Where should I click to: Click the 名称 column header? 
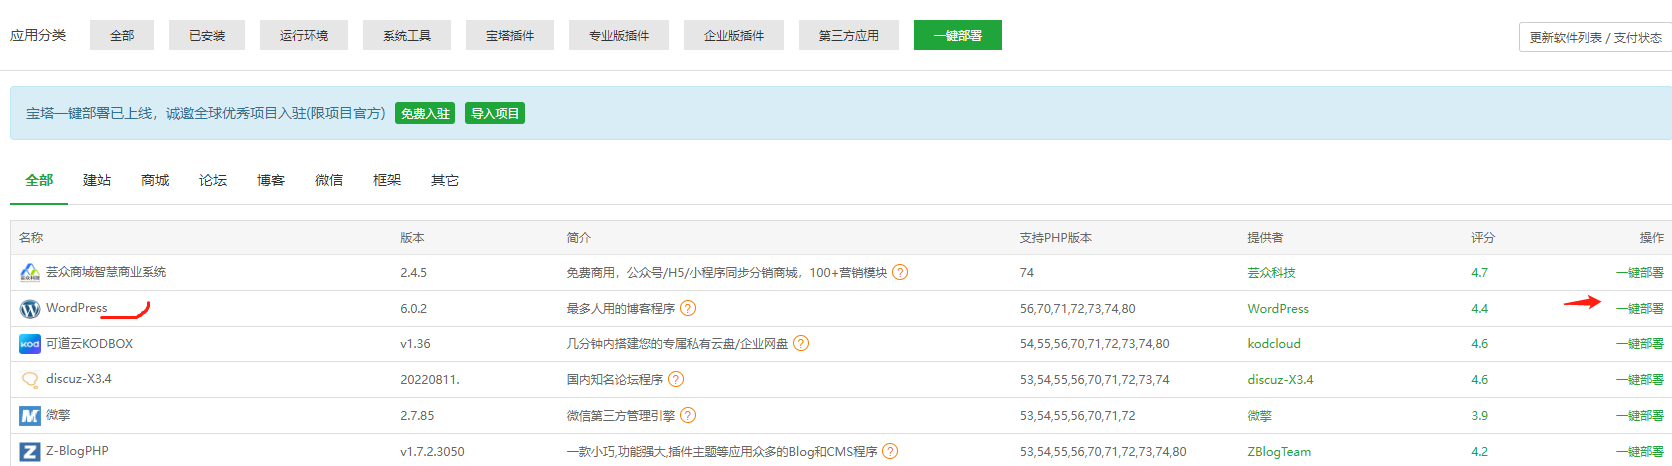[31, 237]
